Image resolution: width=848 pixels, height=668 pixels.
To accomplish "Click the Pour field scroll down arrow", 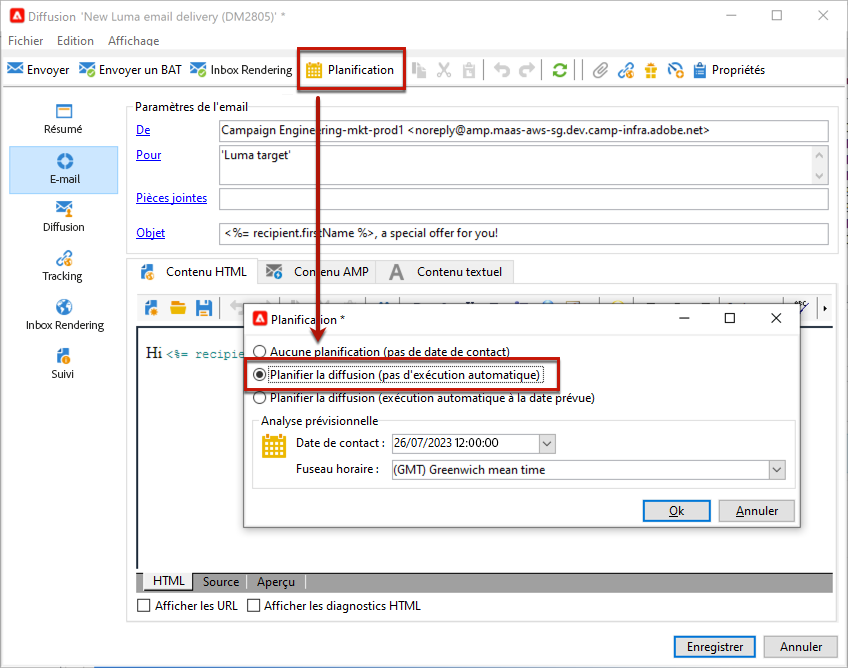I will [x=819, y=176].
